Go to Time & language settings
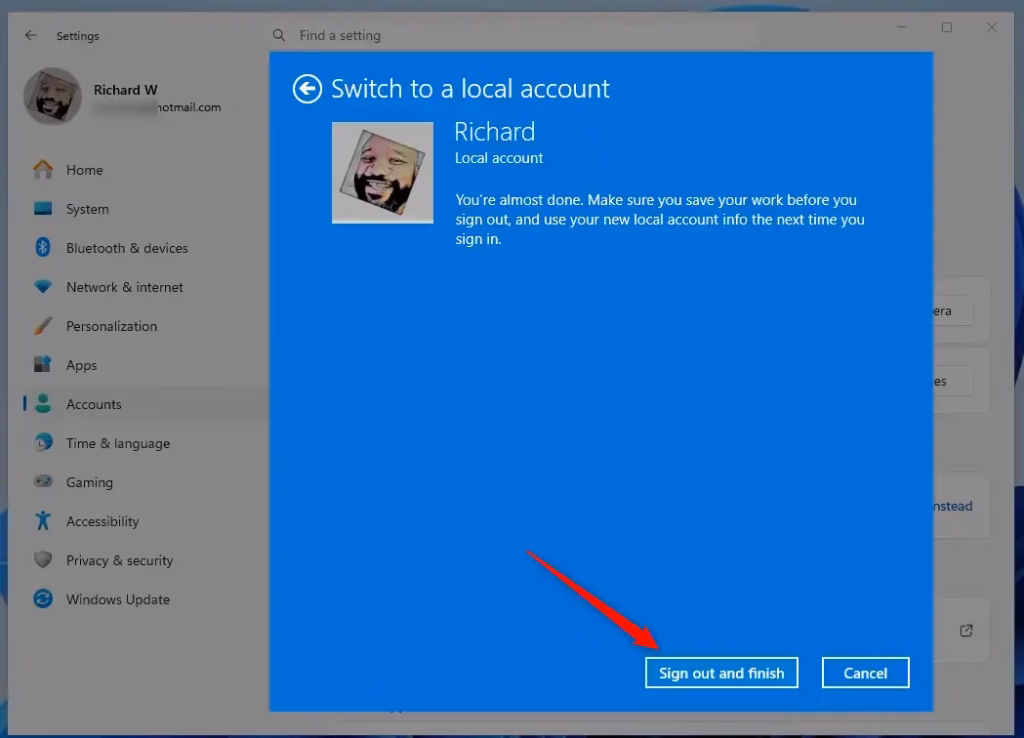Screen dimensions: 1024x738 (118, 443)
